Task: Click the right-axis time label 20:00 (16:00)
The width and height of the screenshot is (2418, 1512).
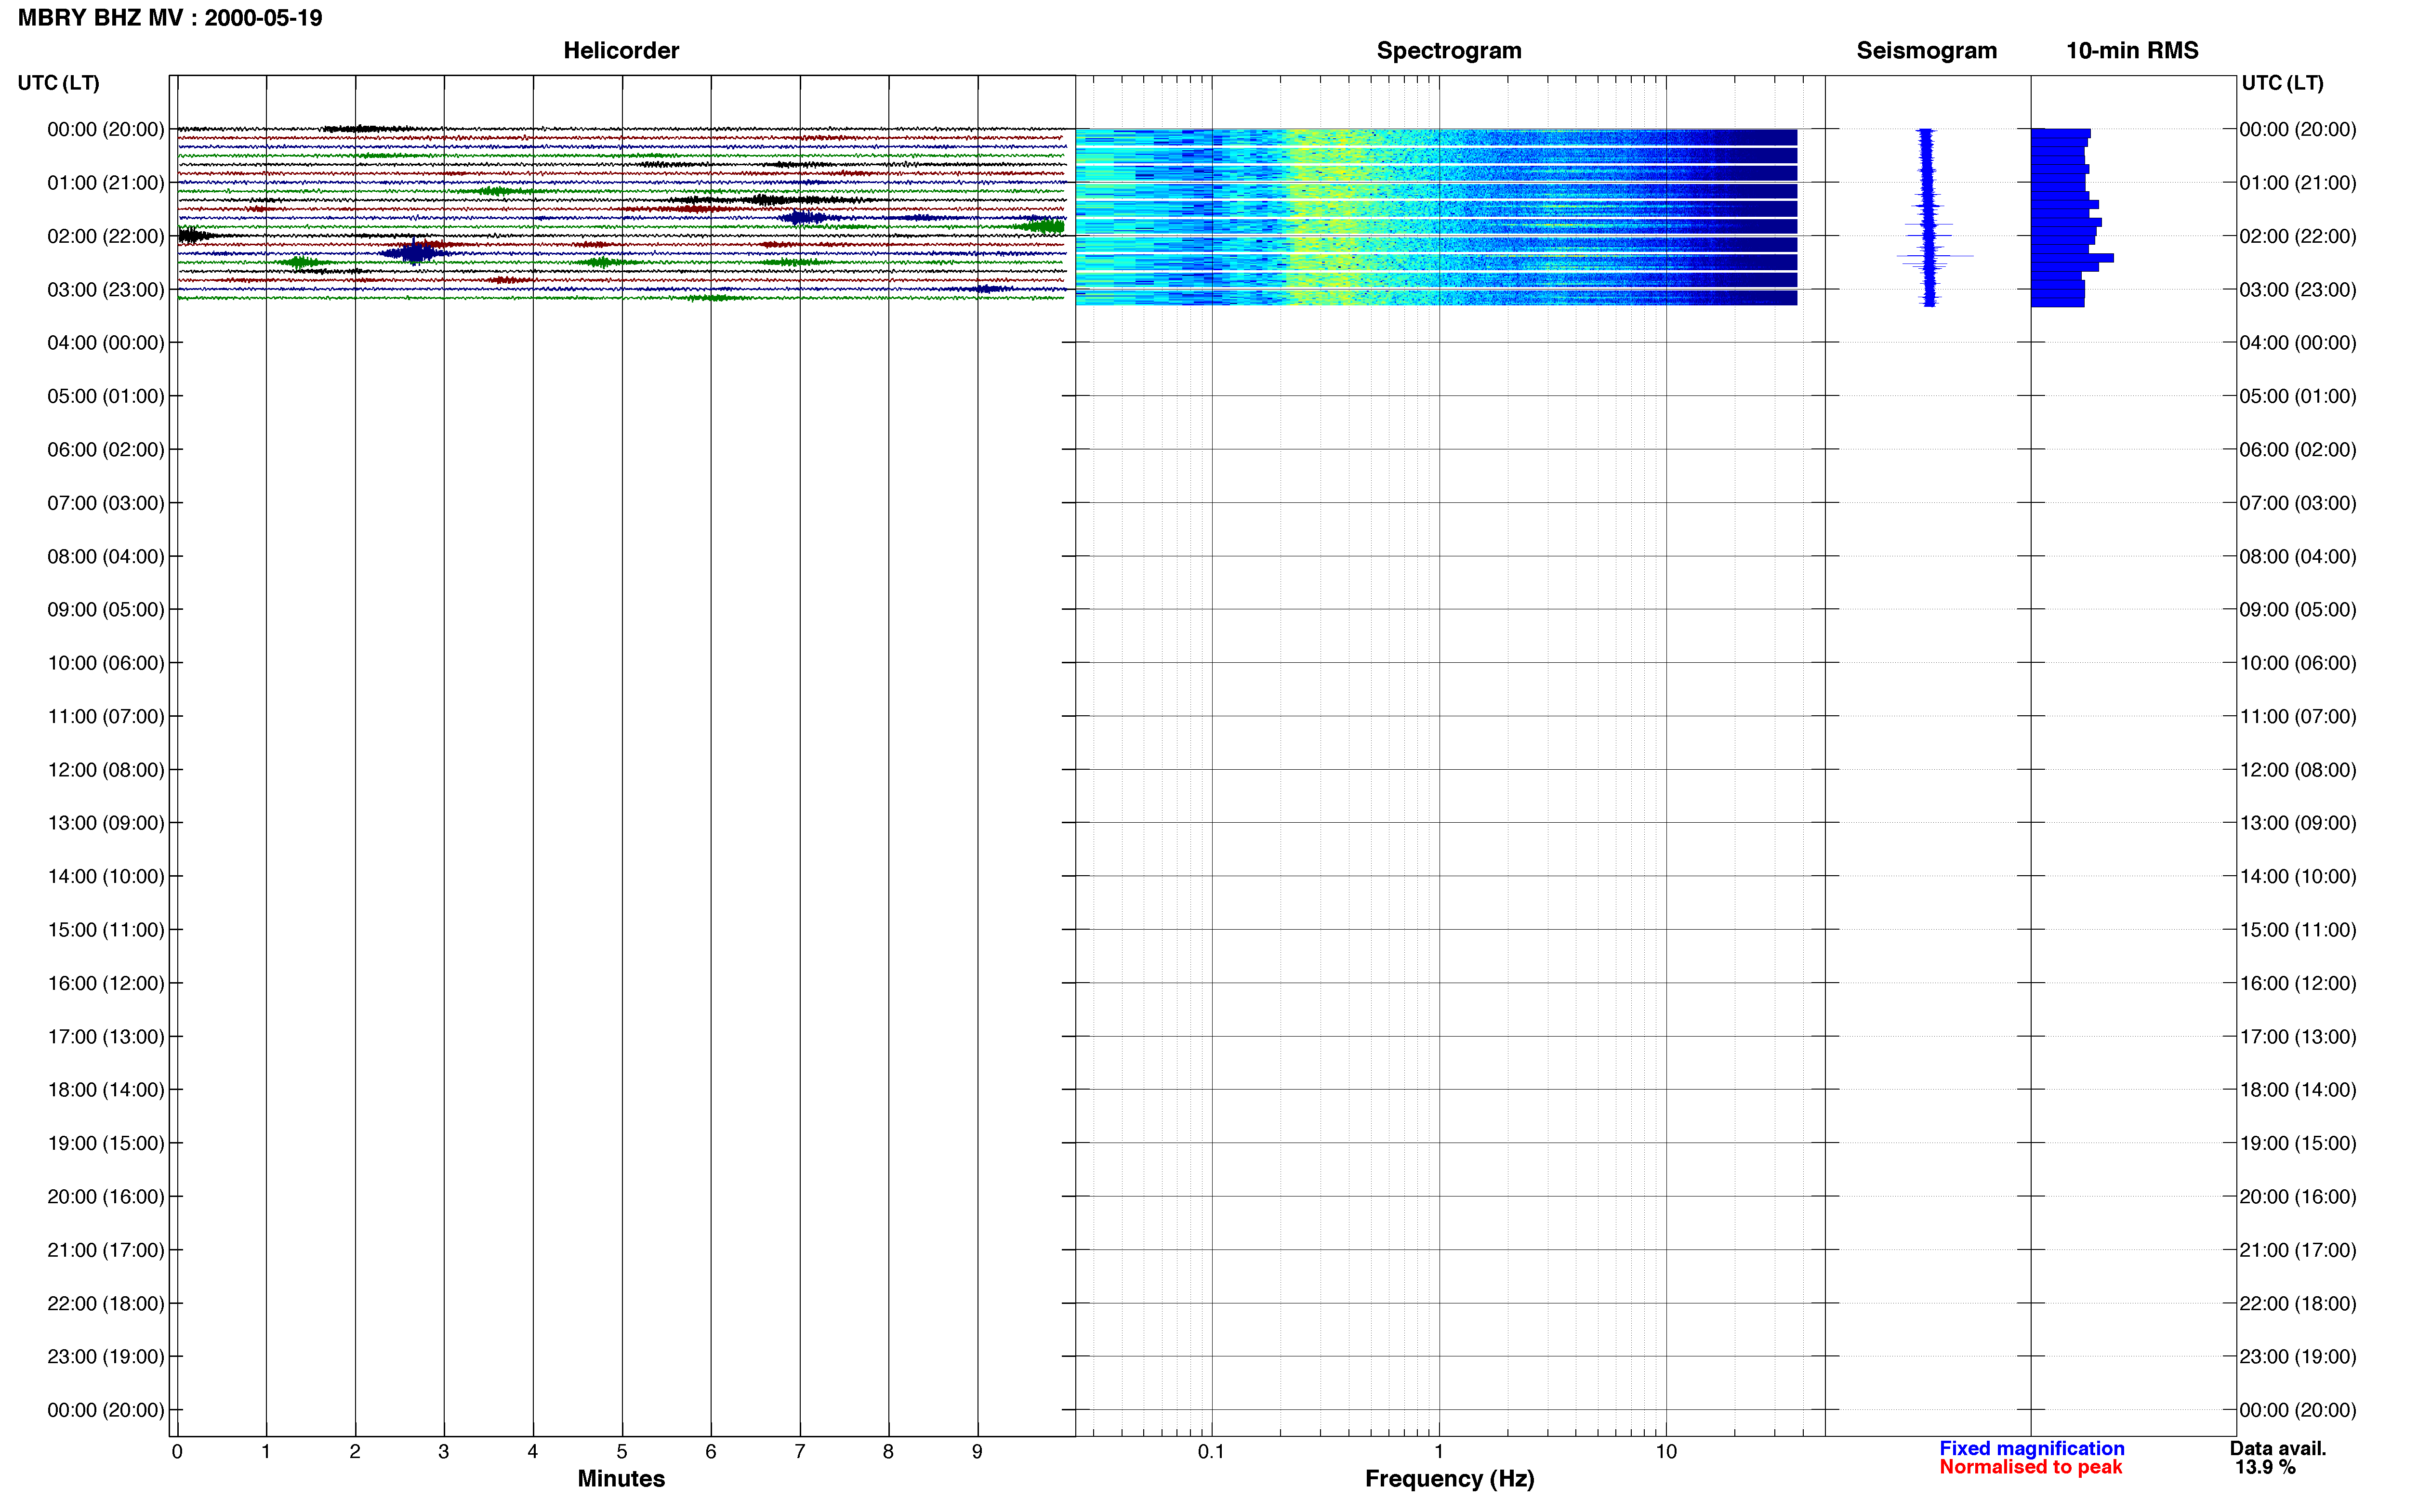Action: coord(2298,1197)
